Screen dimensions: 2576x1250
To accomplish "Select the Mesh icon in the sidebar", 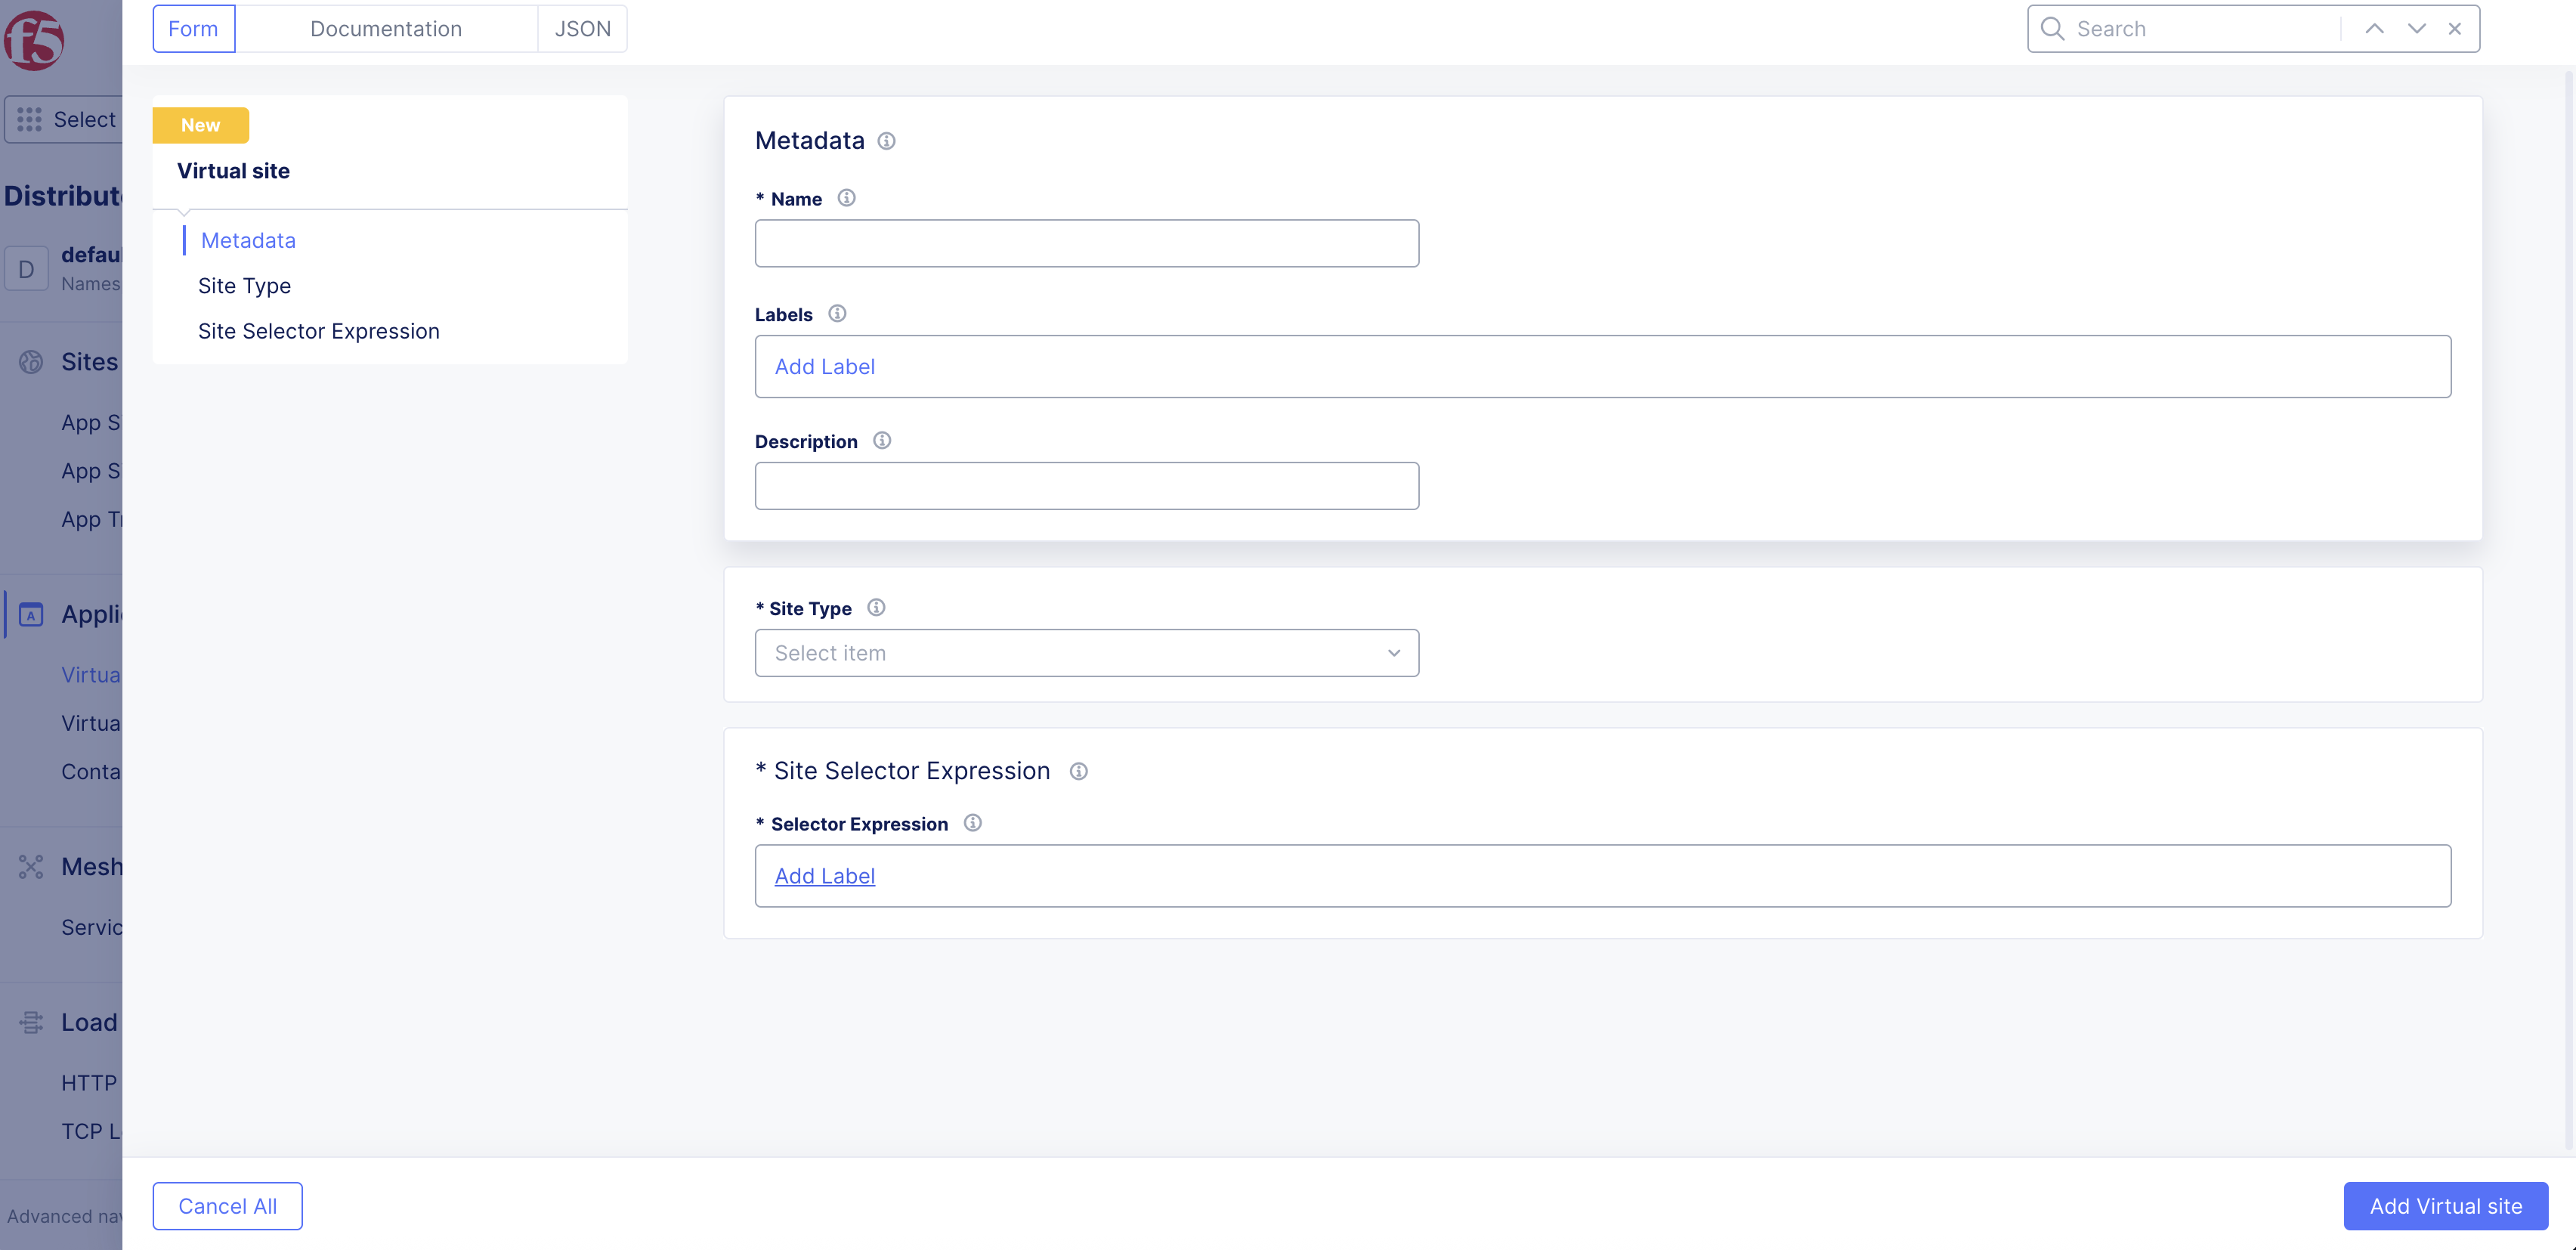I will [x=31, y=867].
